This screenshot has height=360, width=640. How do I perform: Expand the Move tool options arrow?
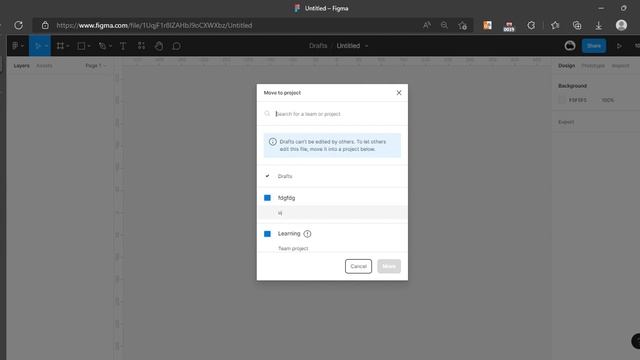coord(46,46)
